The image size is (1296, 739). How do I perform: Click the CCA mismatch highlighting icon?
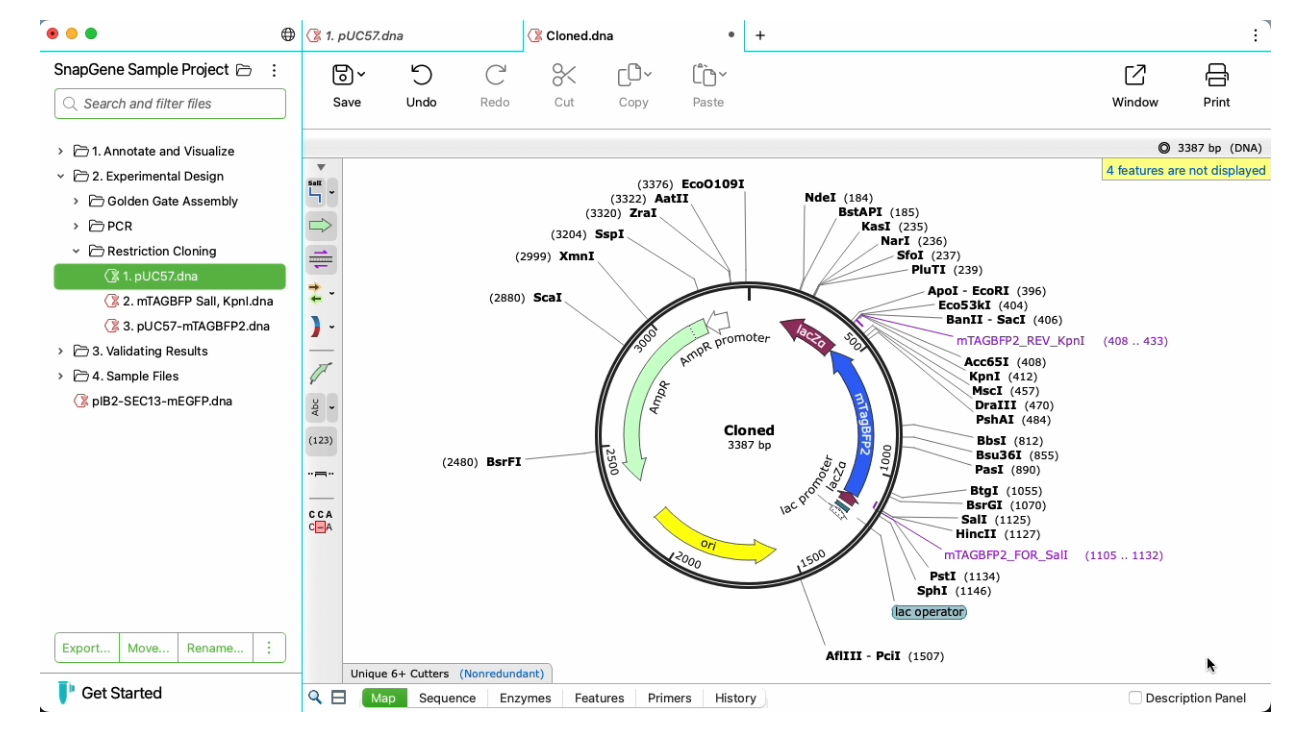pos(321,521)
